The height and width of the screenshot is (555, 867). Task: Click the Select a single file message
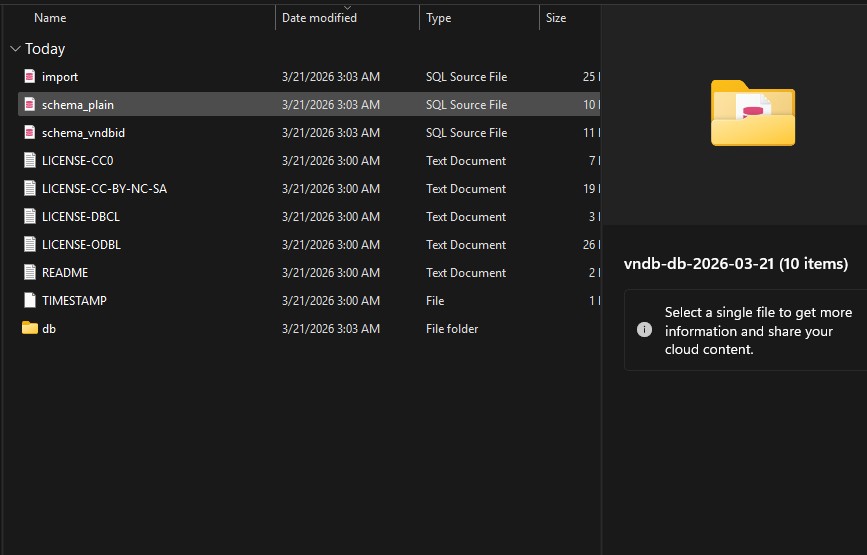(x=758, y=331)
